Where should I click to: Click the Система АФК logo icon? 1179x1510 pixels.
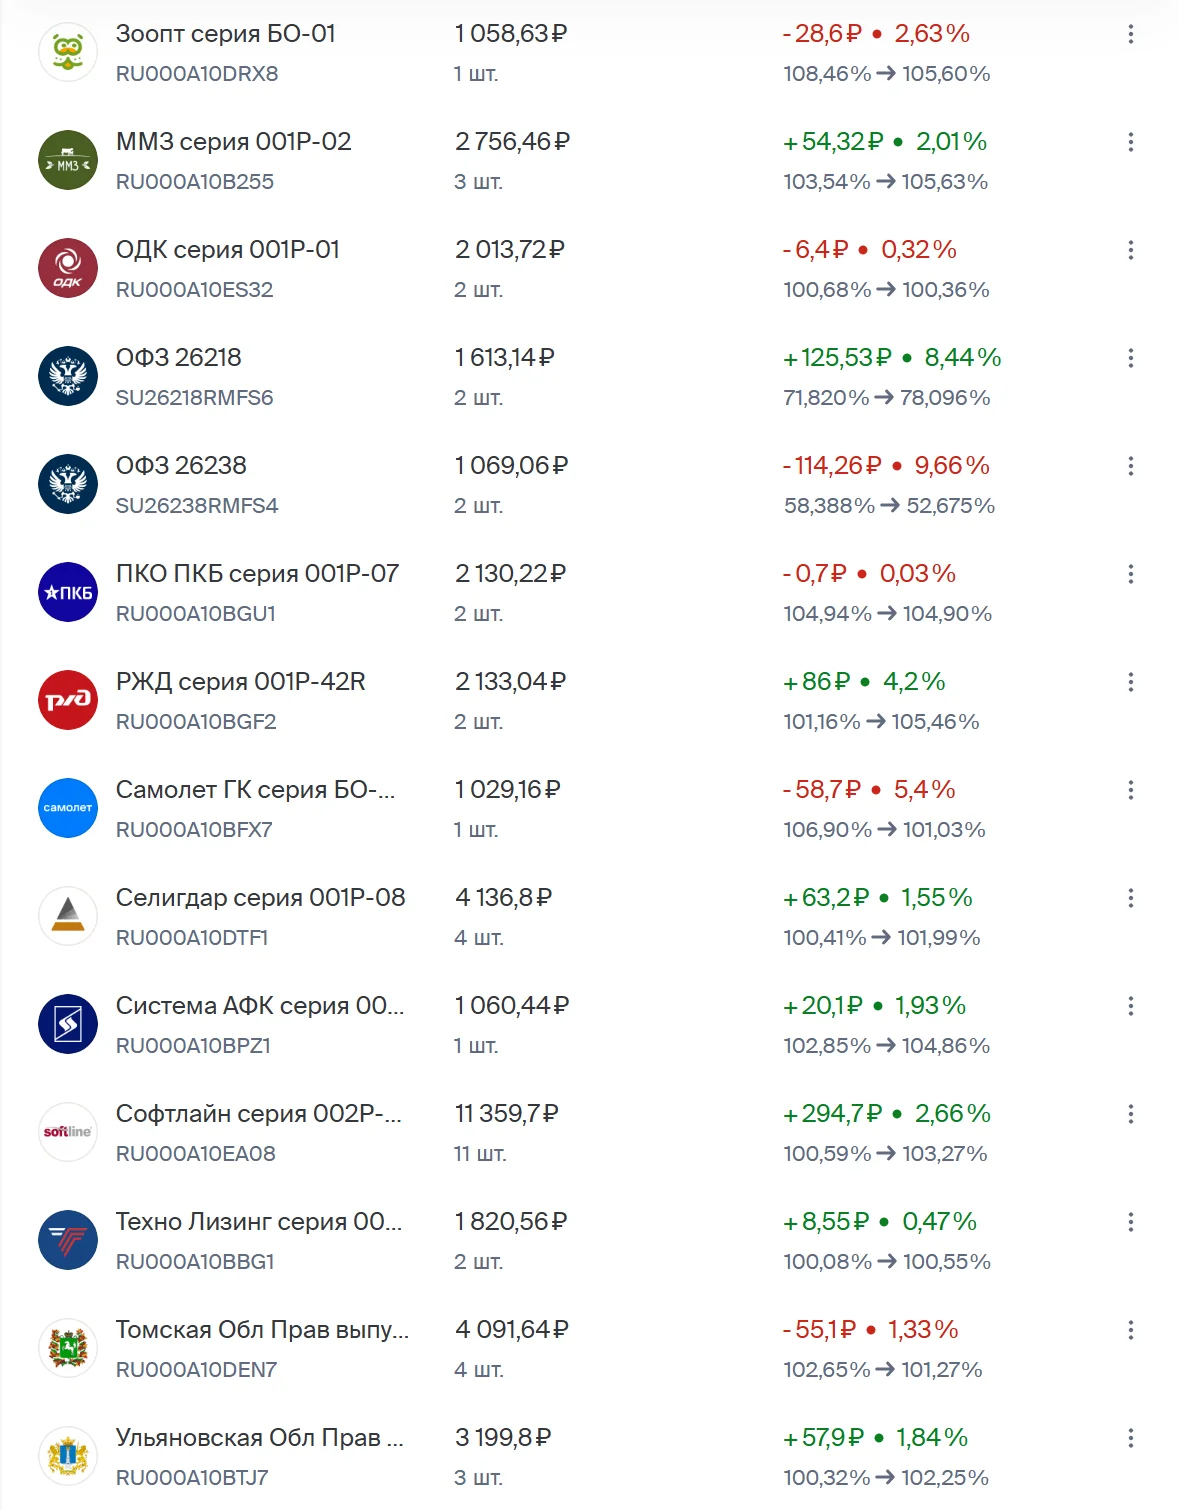[x=68, y=1024]
